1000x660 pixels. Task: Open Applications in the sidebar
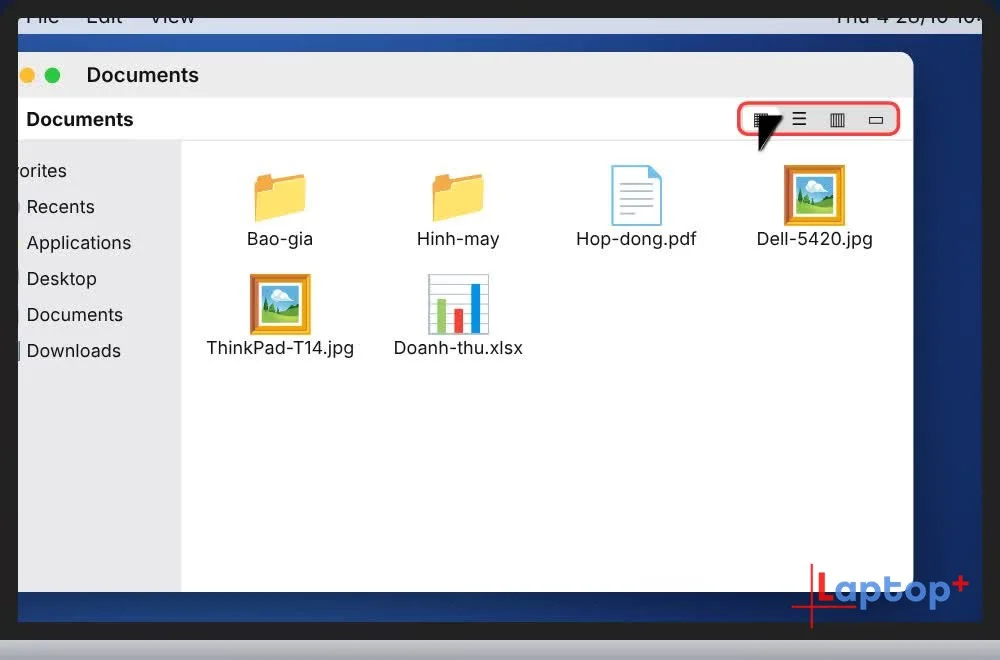(79, 243)
